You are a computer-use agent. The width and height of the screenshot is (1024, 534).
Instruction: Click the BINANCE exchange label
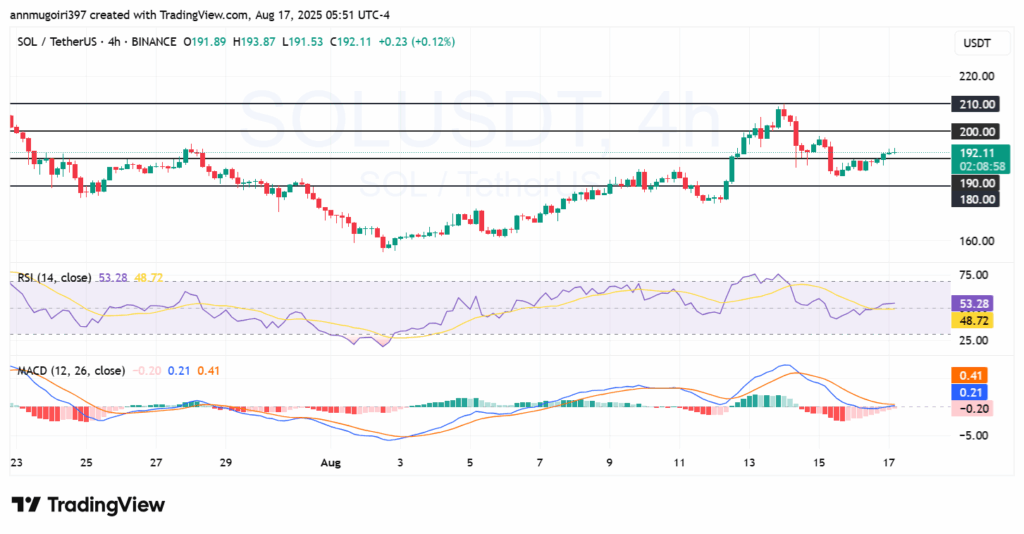(x=153, y=42)
